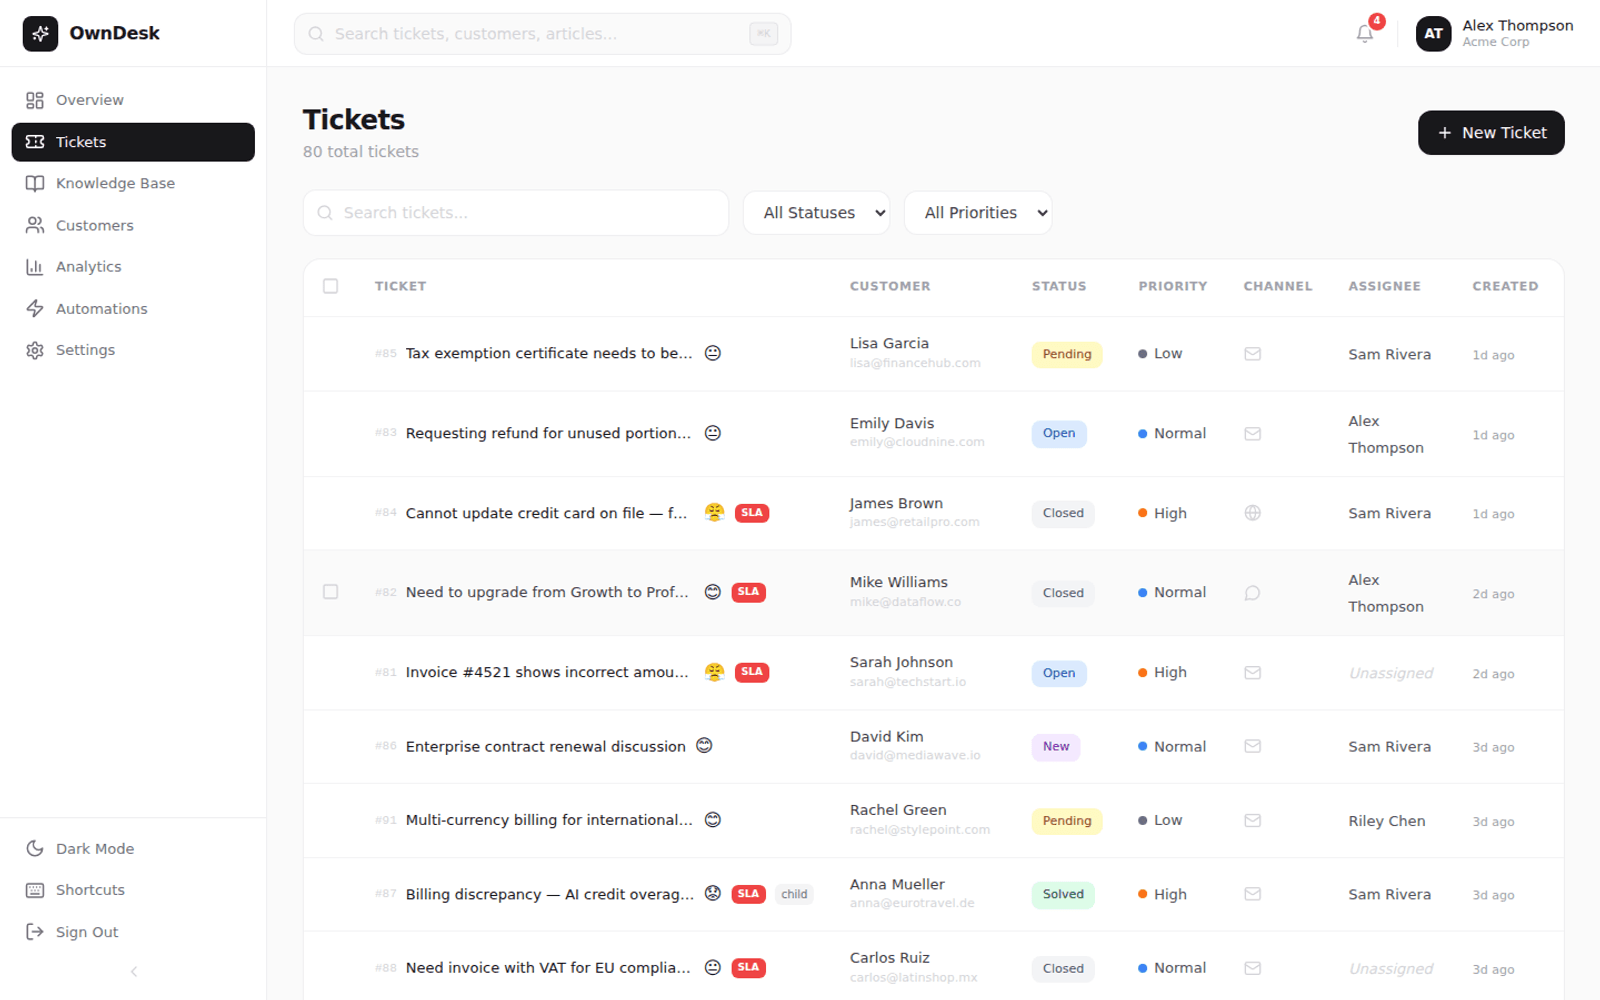Open ticket Enterprise contract renewal discussion
1600x1000 pixels.
point(545,746)
